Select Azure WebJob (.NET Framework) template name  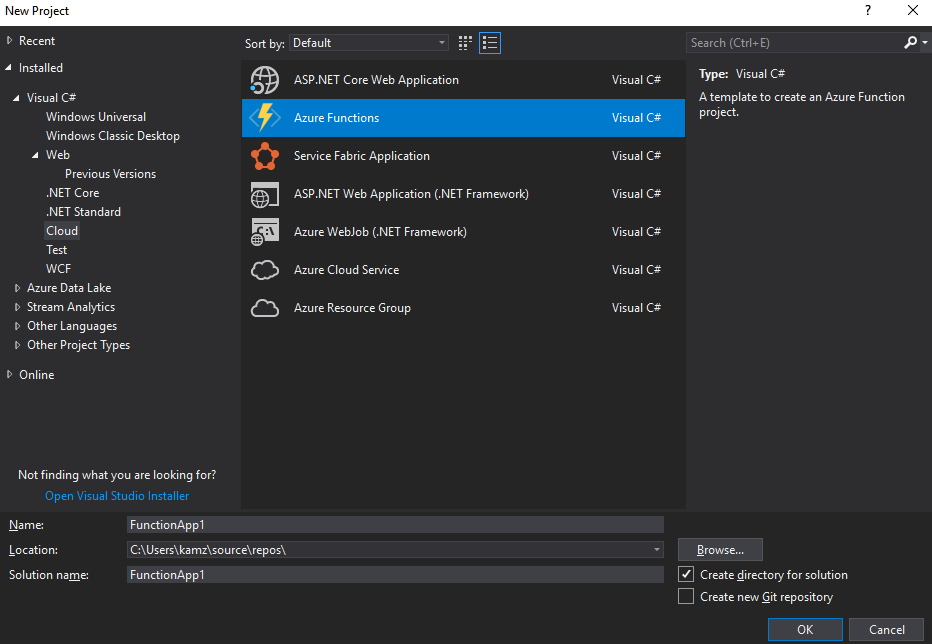[380, 232]
